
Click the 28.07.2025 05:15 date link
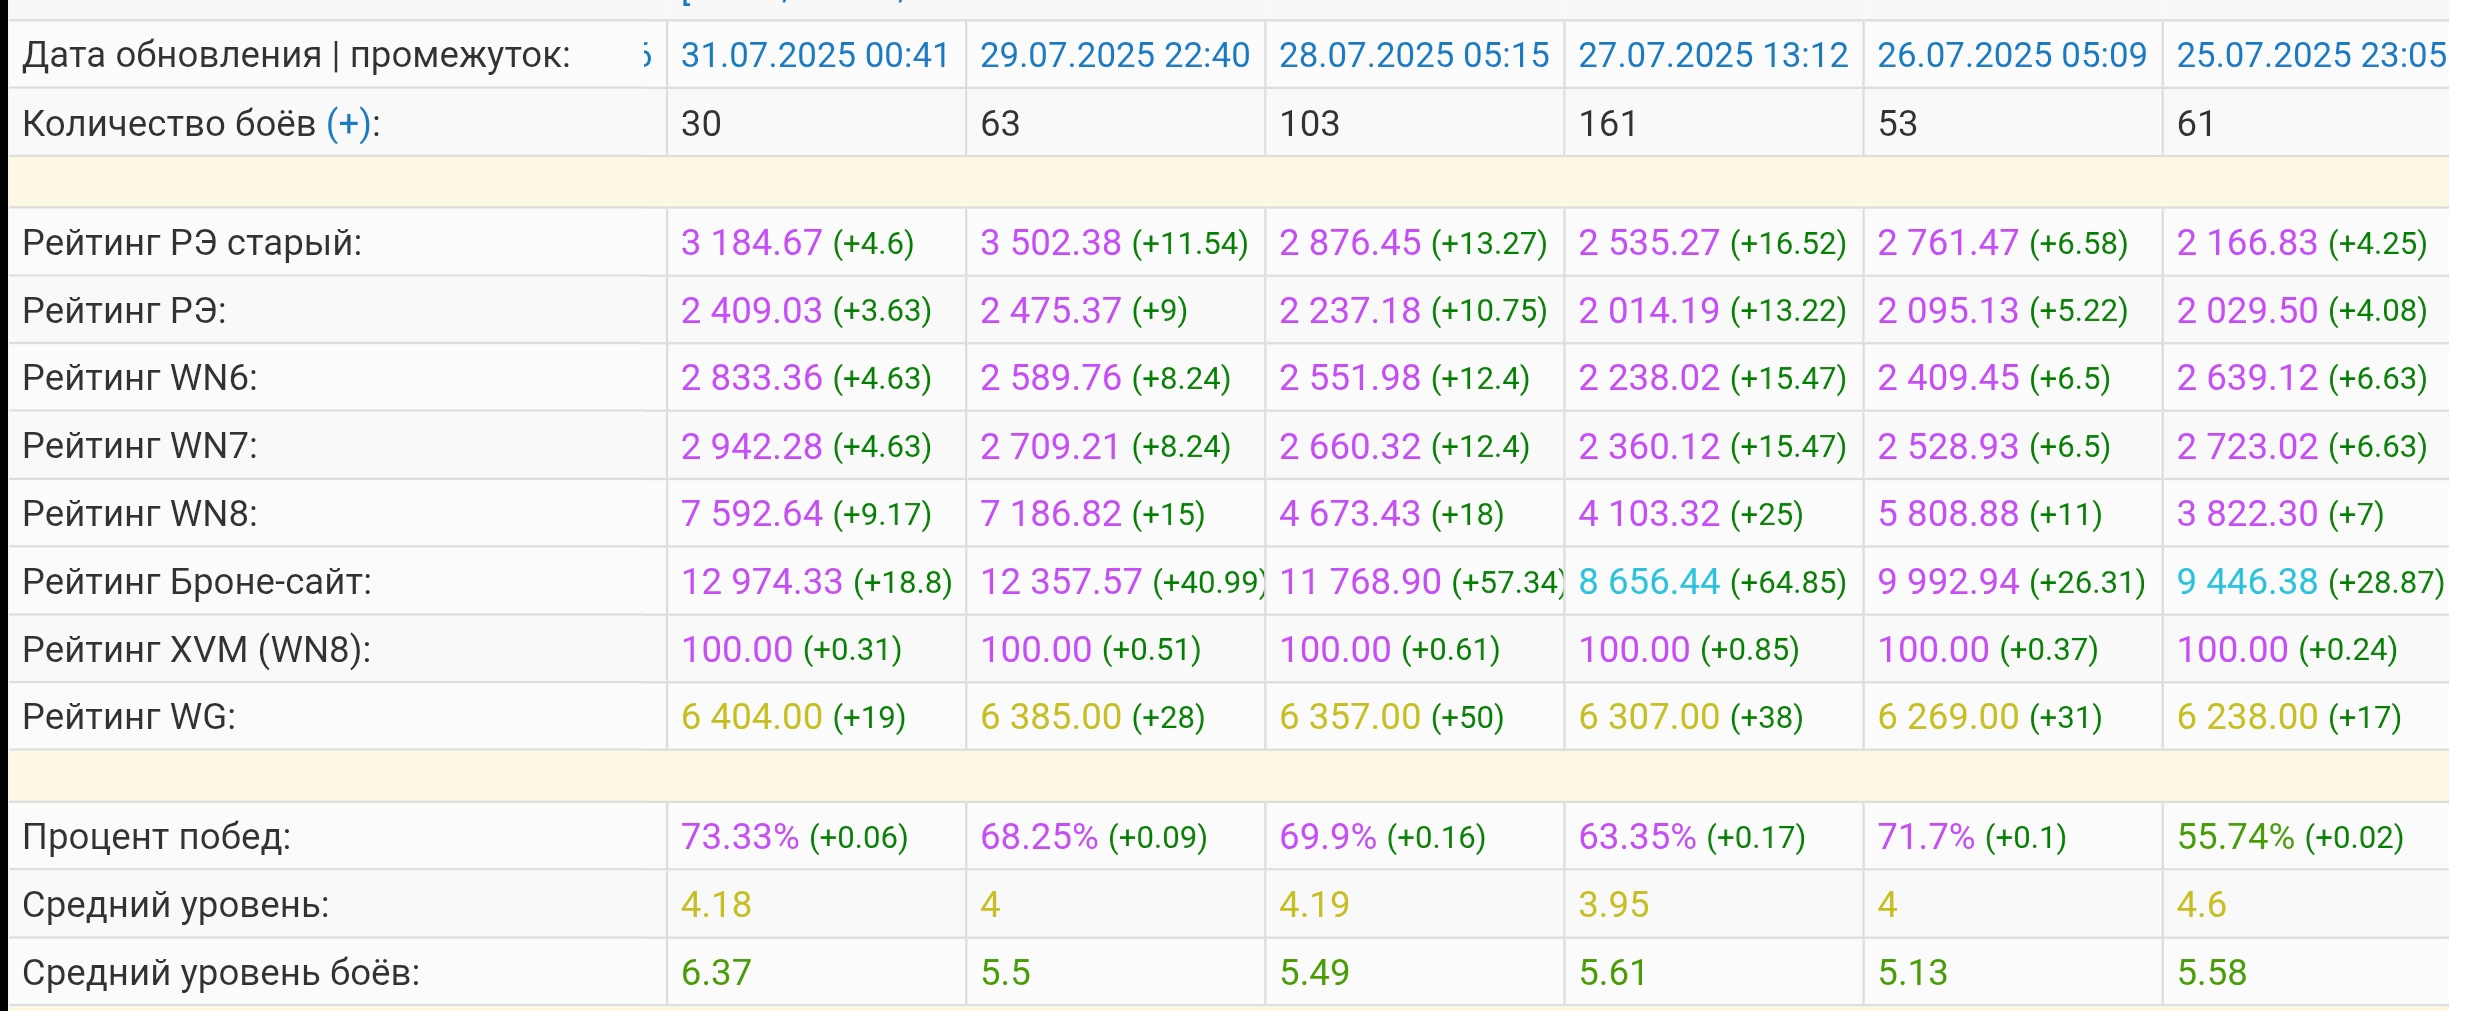[x=1413, y=55]
